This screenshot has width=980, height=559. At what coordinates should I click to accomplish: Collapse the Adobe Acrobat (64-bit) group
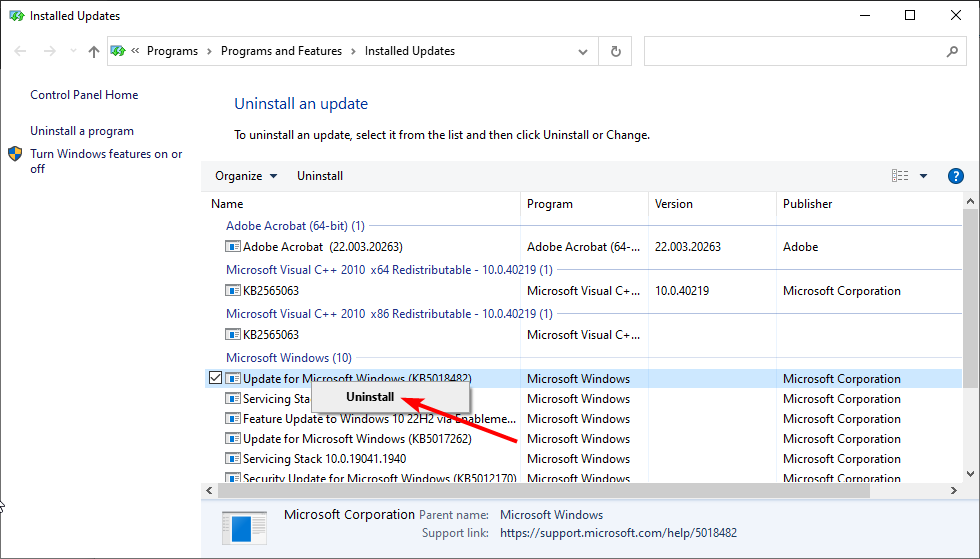point(295,226)
